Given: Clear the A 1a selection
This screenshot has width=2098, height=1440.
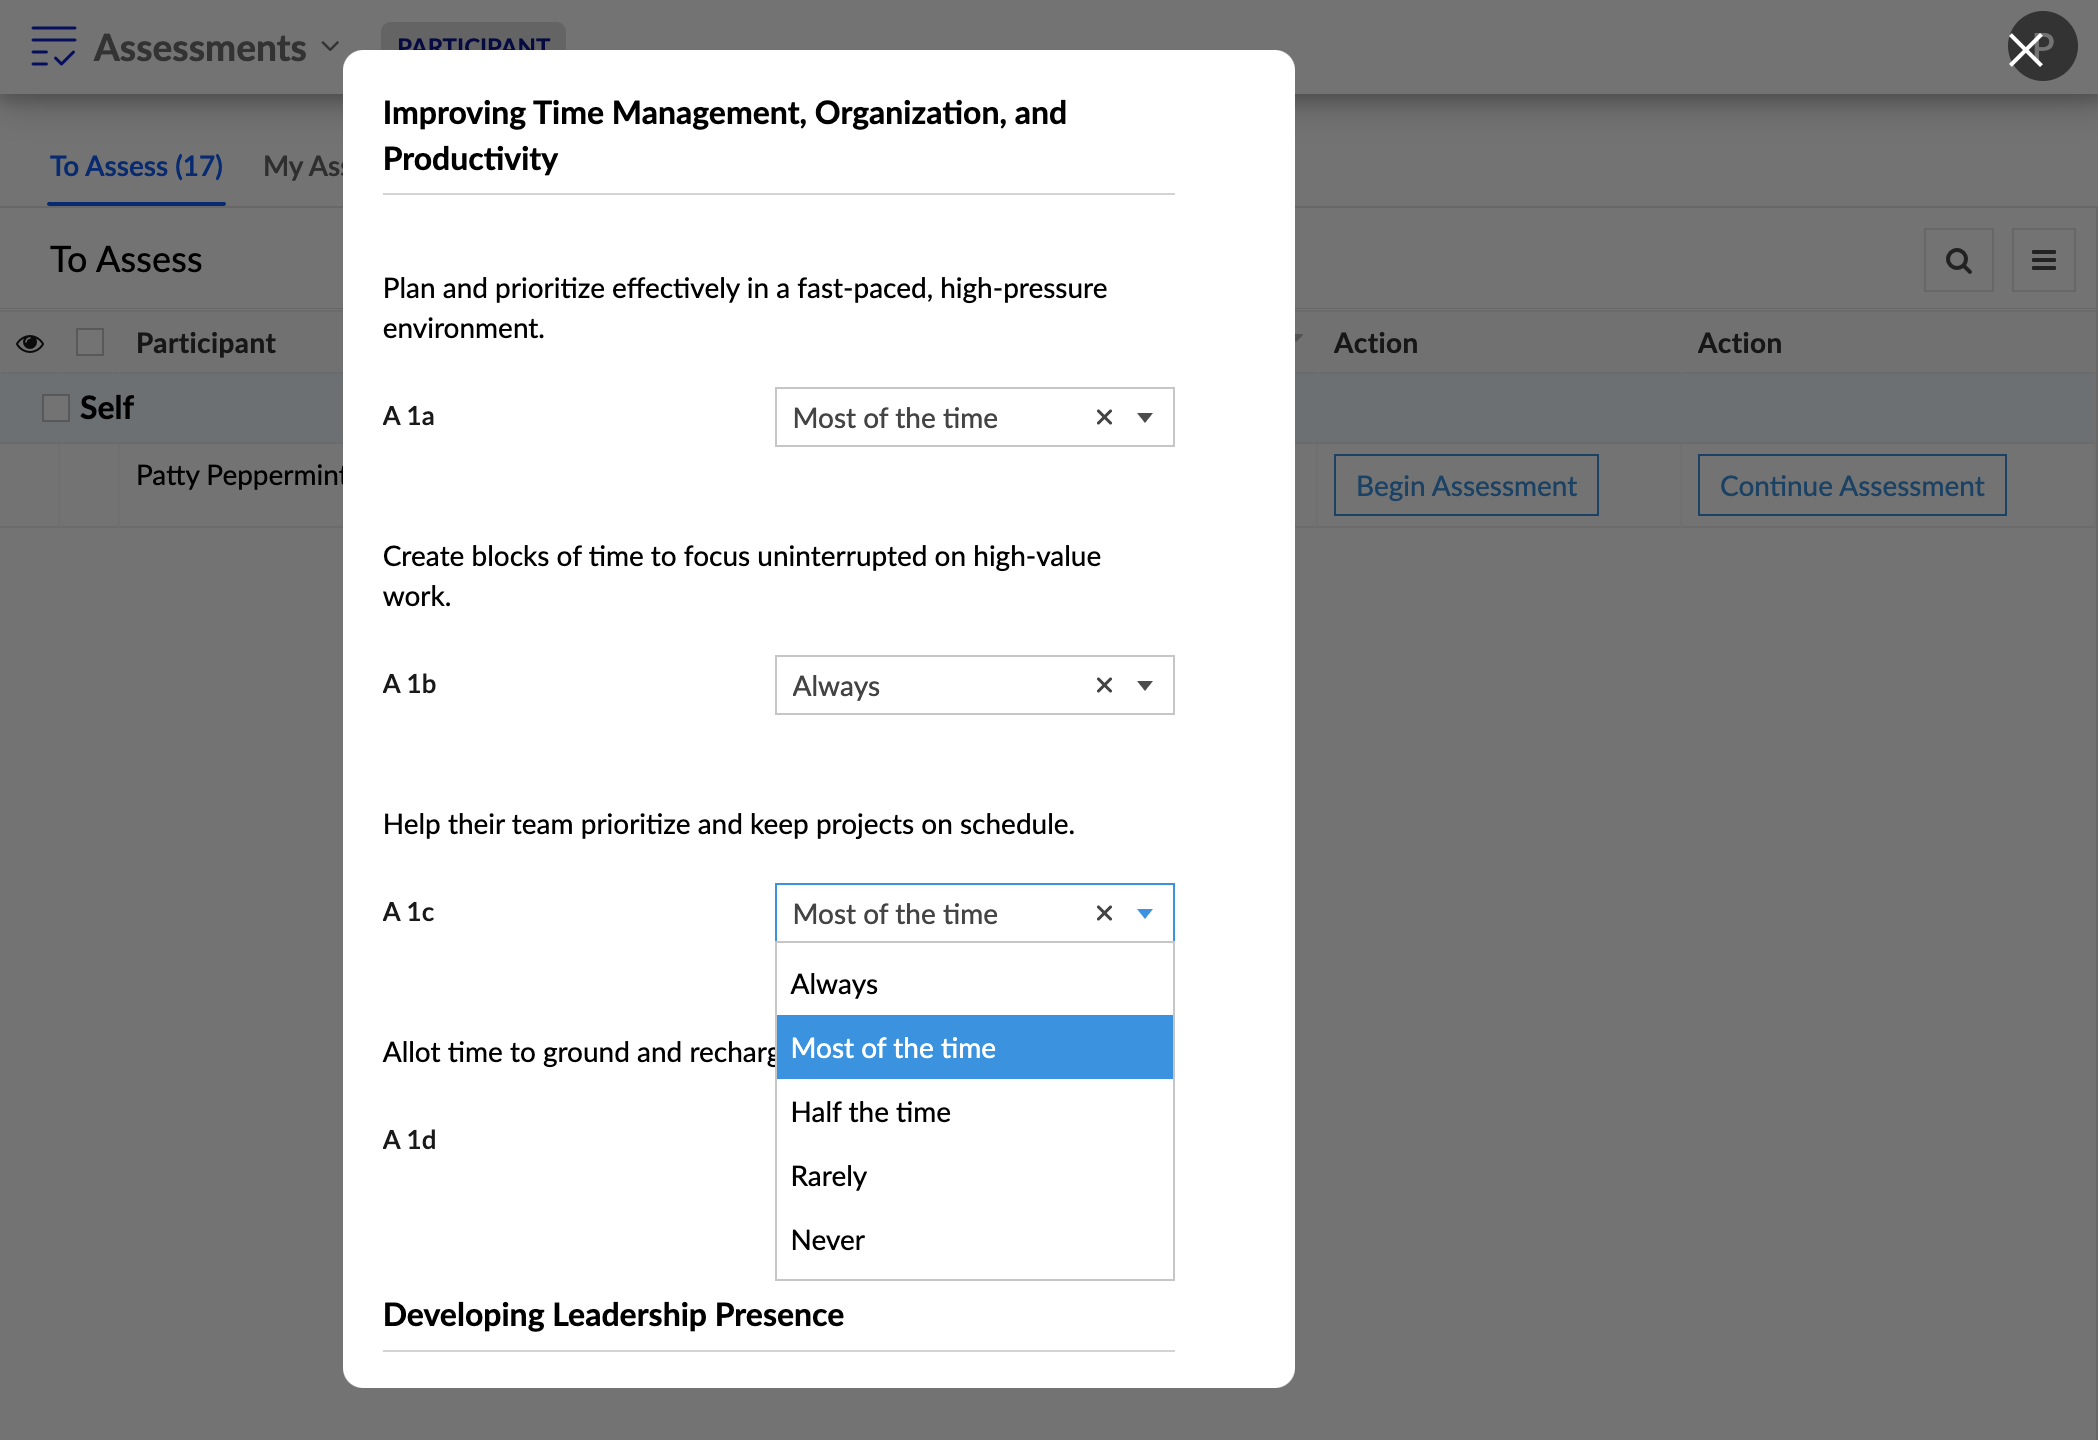Looking at the screenshot, I should pos(1104,417).
